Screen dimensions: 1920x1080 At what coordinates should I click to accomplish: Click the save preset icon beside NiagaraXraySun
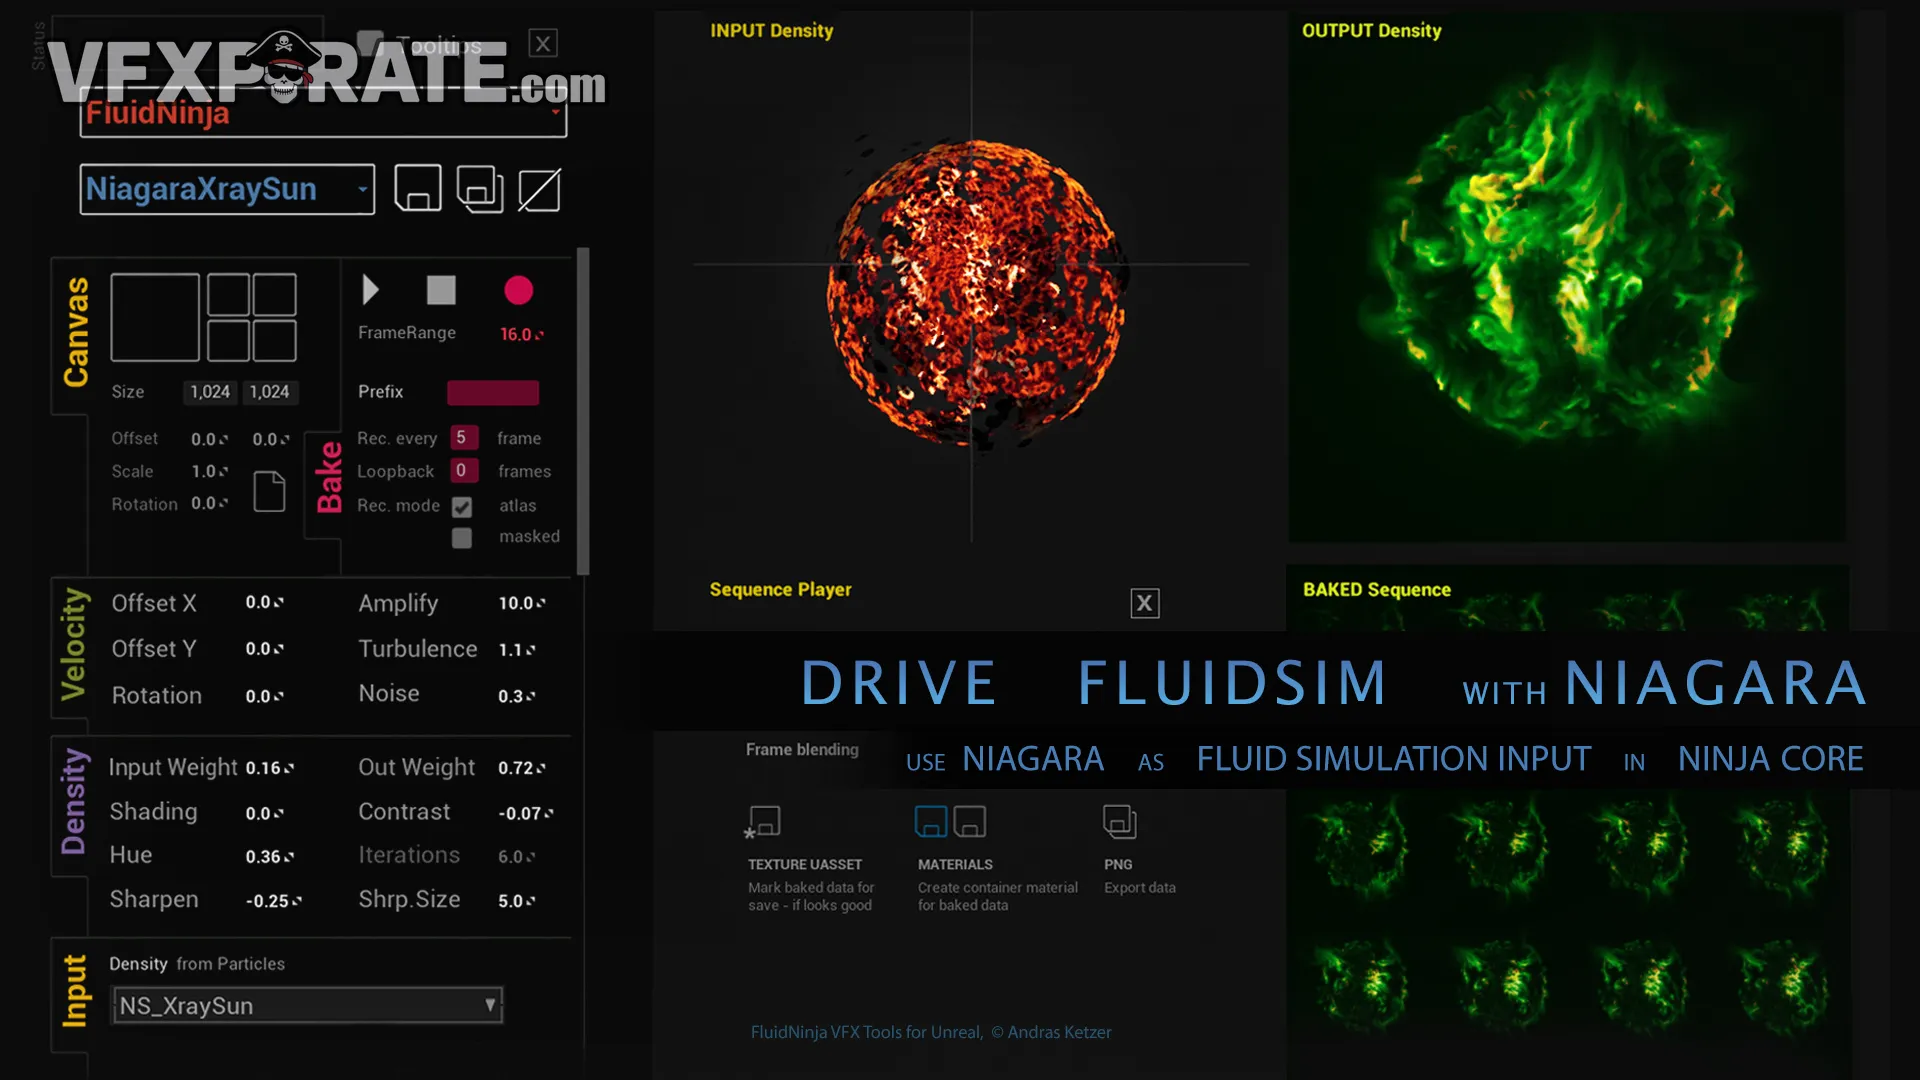point(418,189)
